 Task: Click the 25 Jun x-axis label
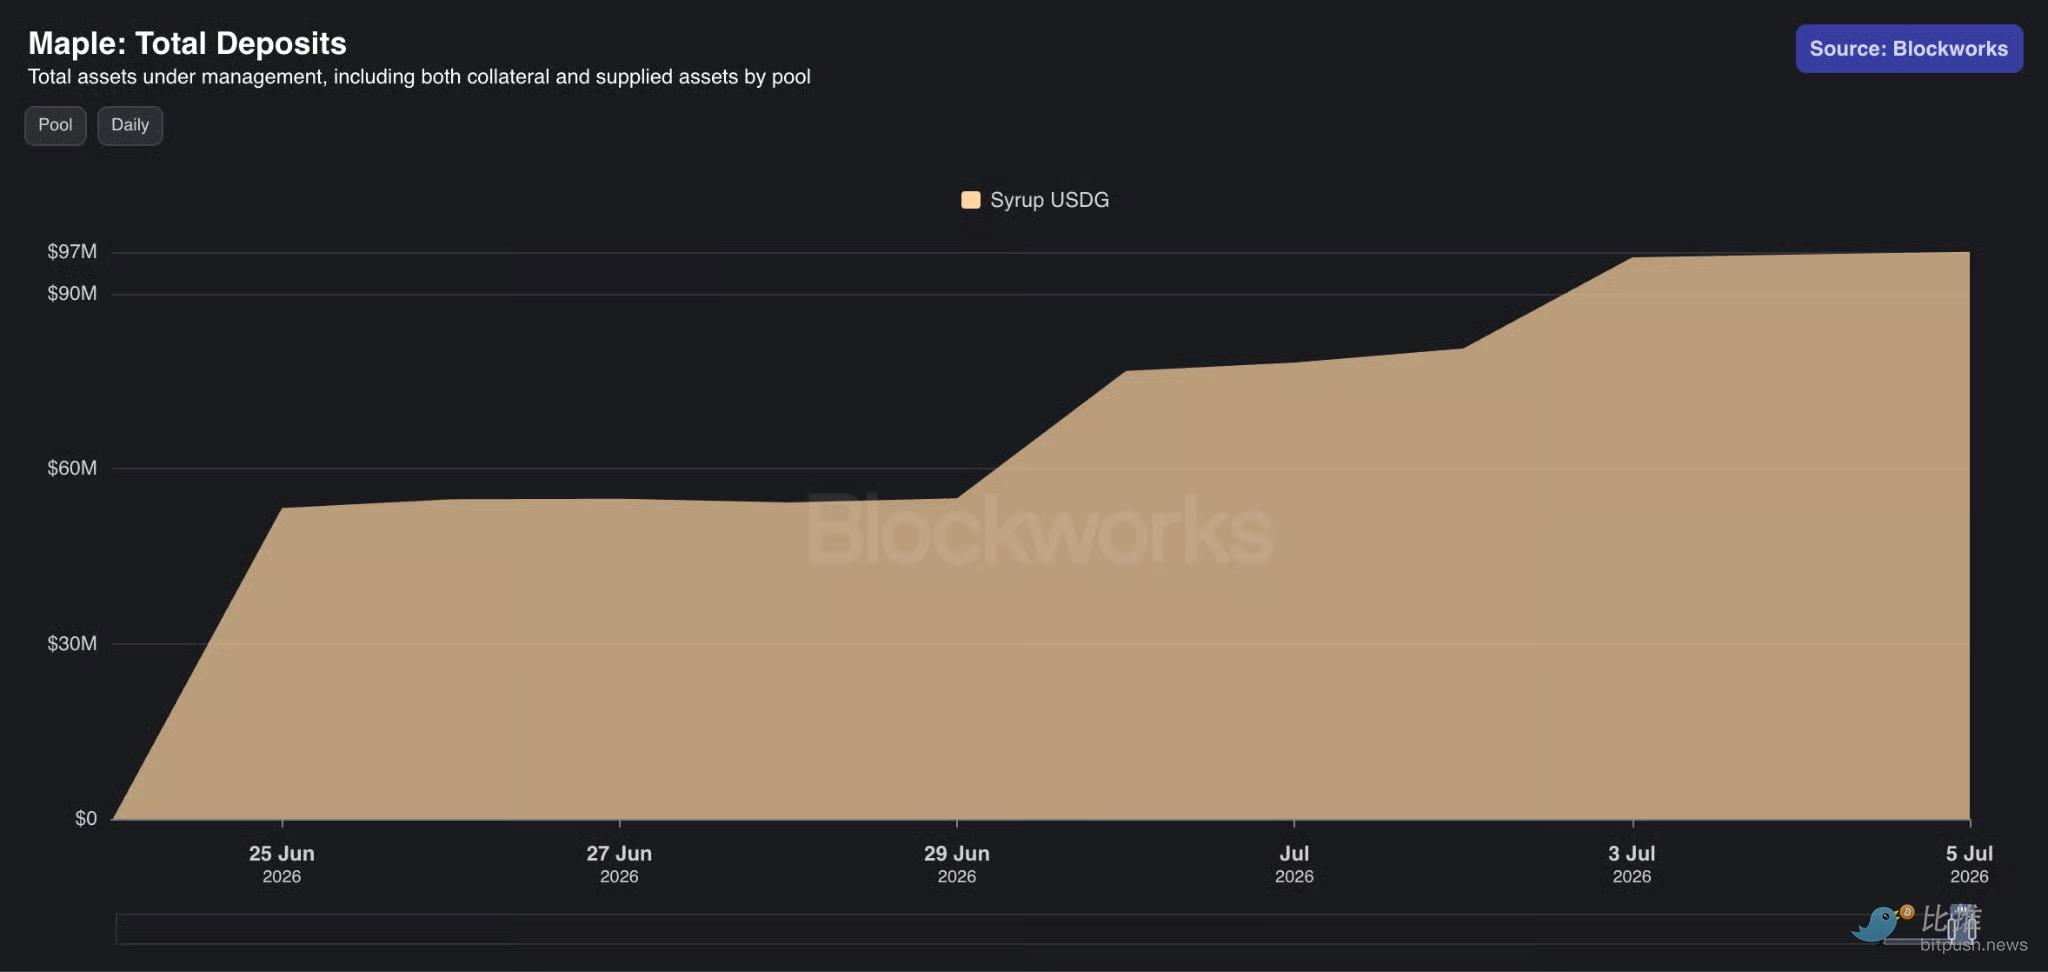282,864
